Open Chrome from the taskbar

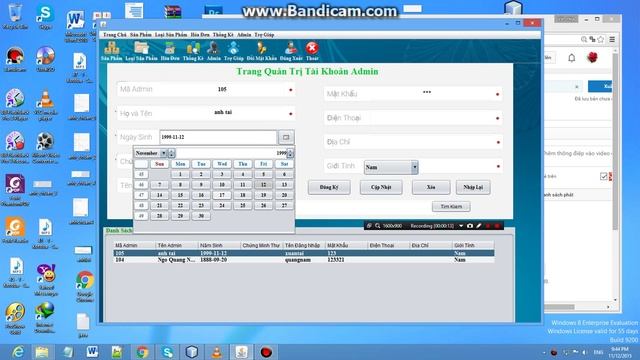142,352
